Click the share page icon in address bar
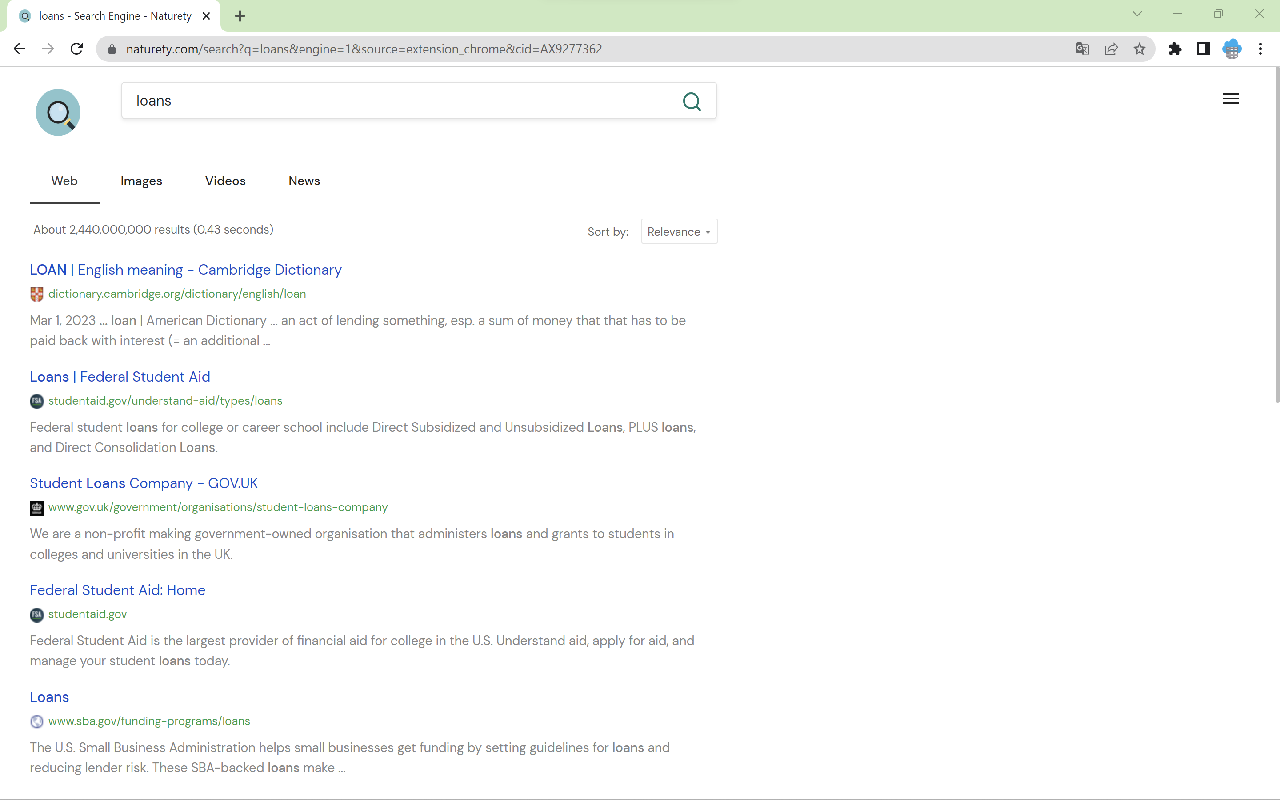This screenshot has height=800, width=1280. click(x=1111, y=48)
